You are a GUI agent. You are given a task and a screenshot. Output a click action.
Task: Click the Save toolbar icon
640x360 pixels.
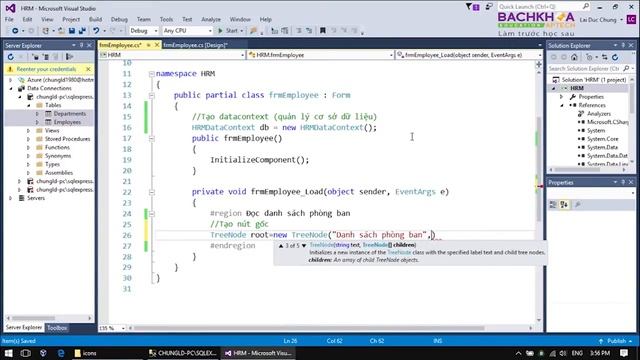pos(72,31)
